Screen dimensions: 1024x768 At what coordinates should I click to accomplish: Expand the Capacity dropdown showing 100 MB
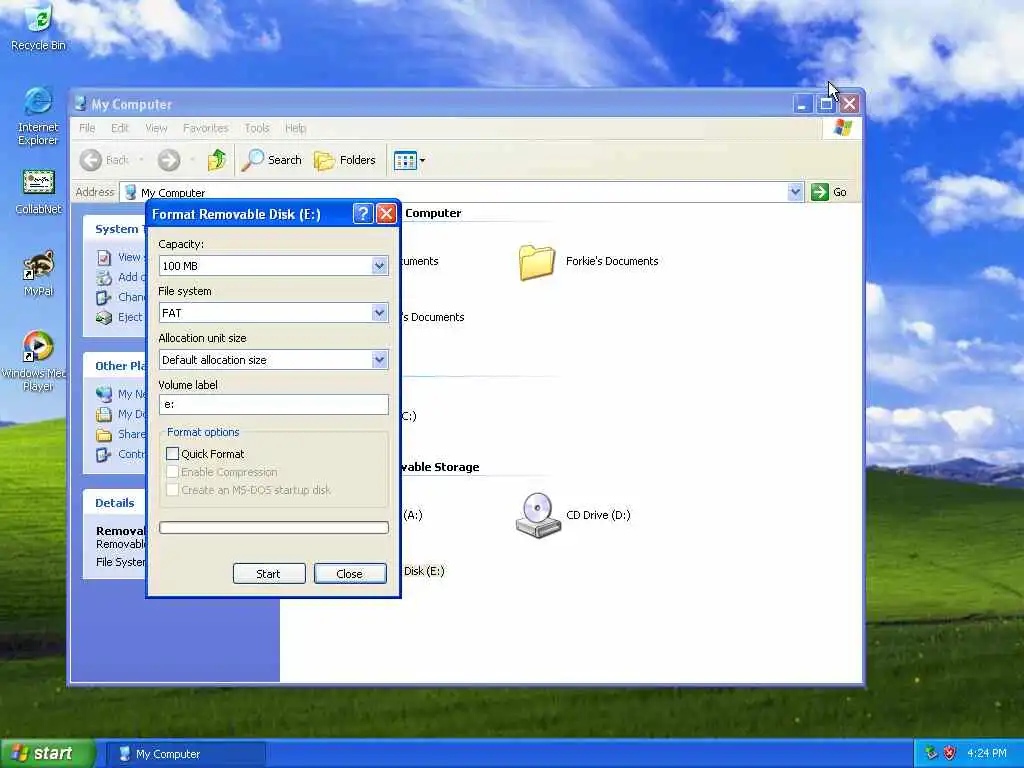(x=379, y=266)
